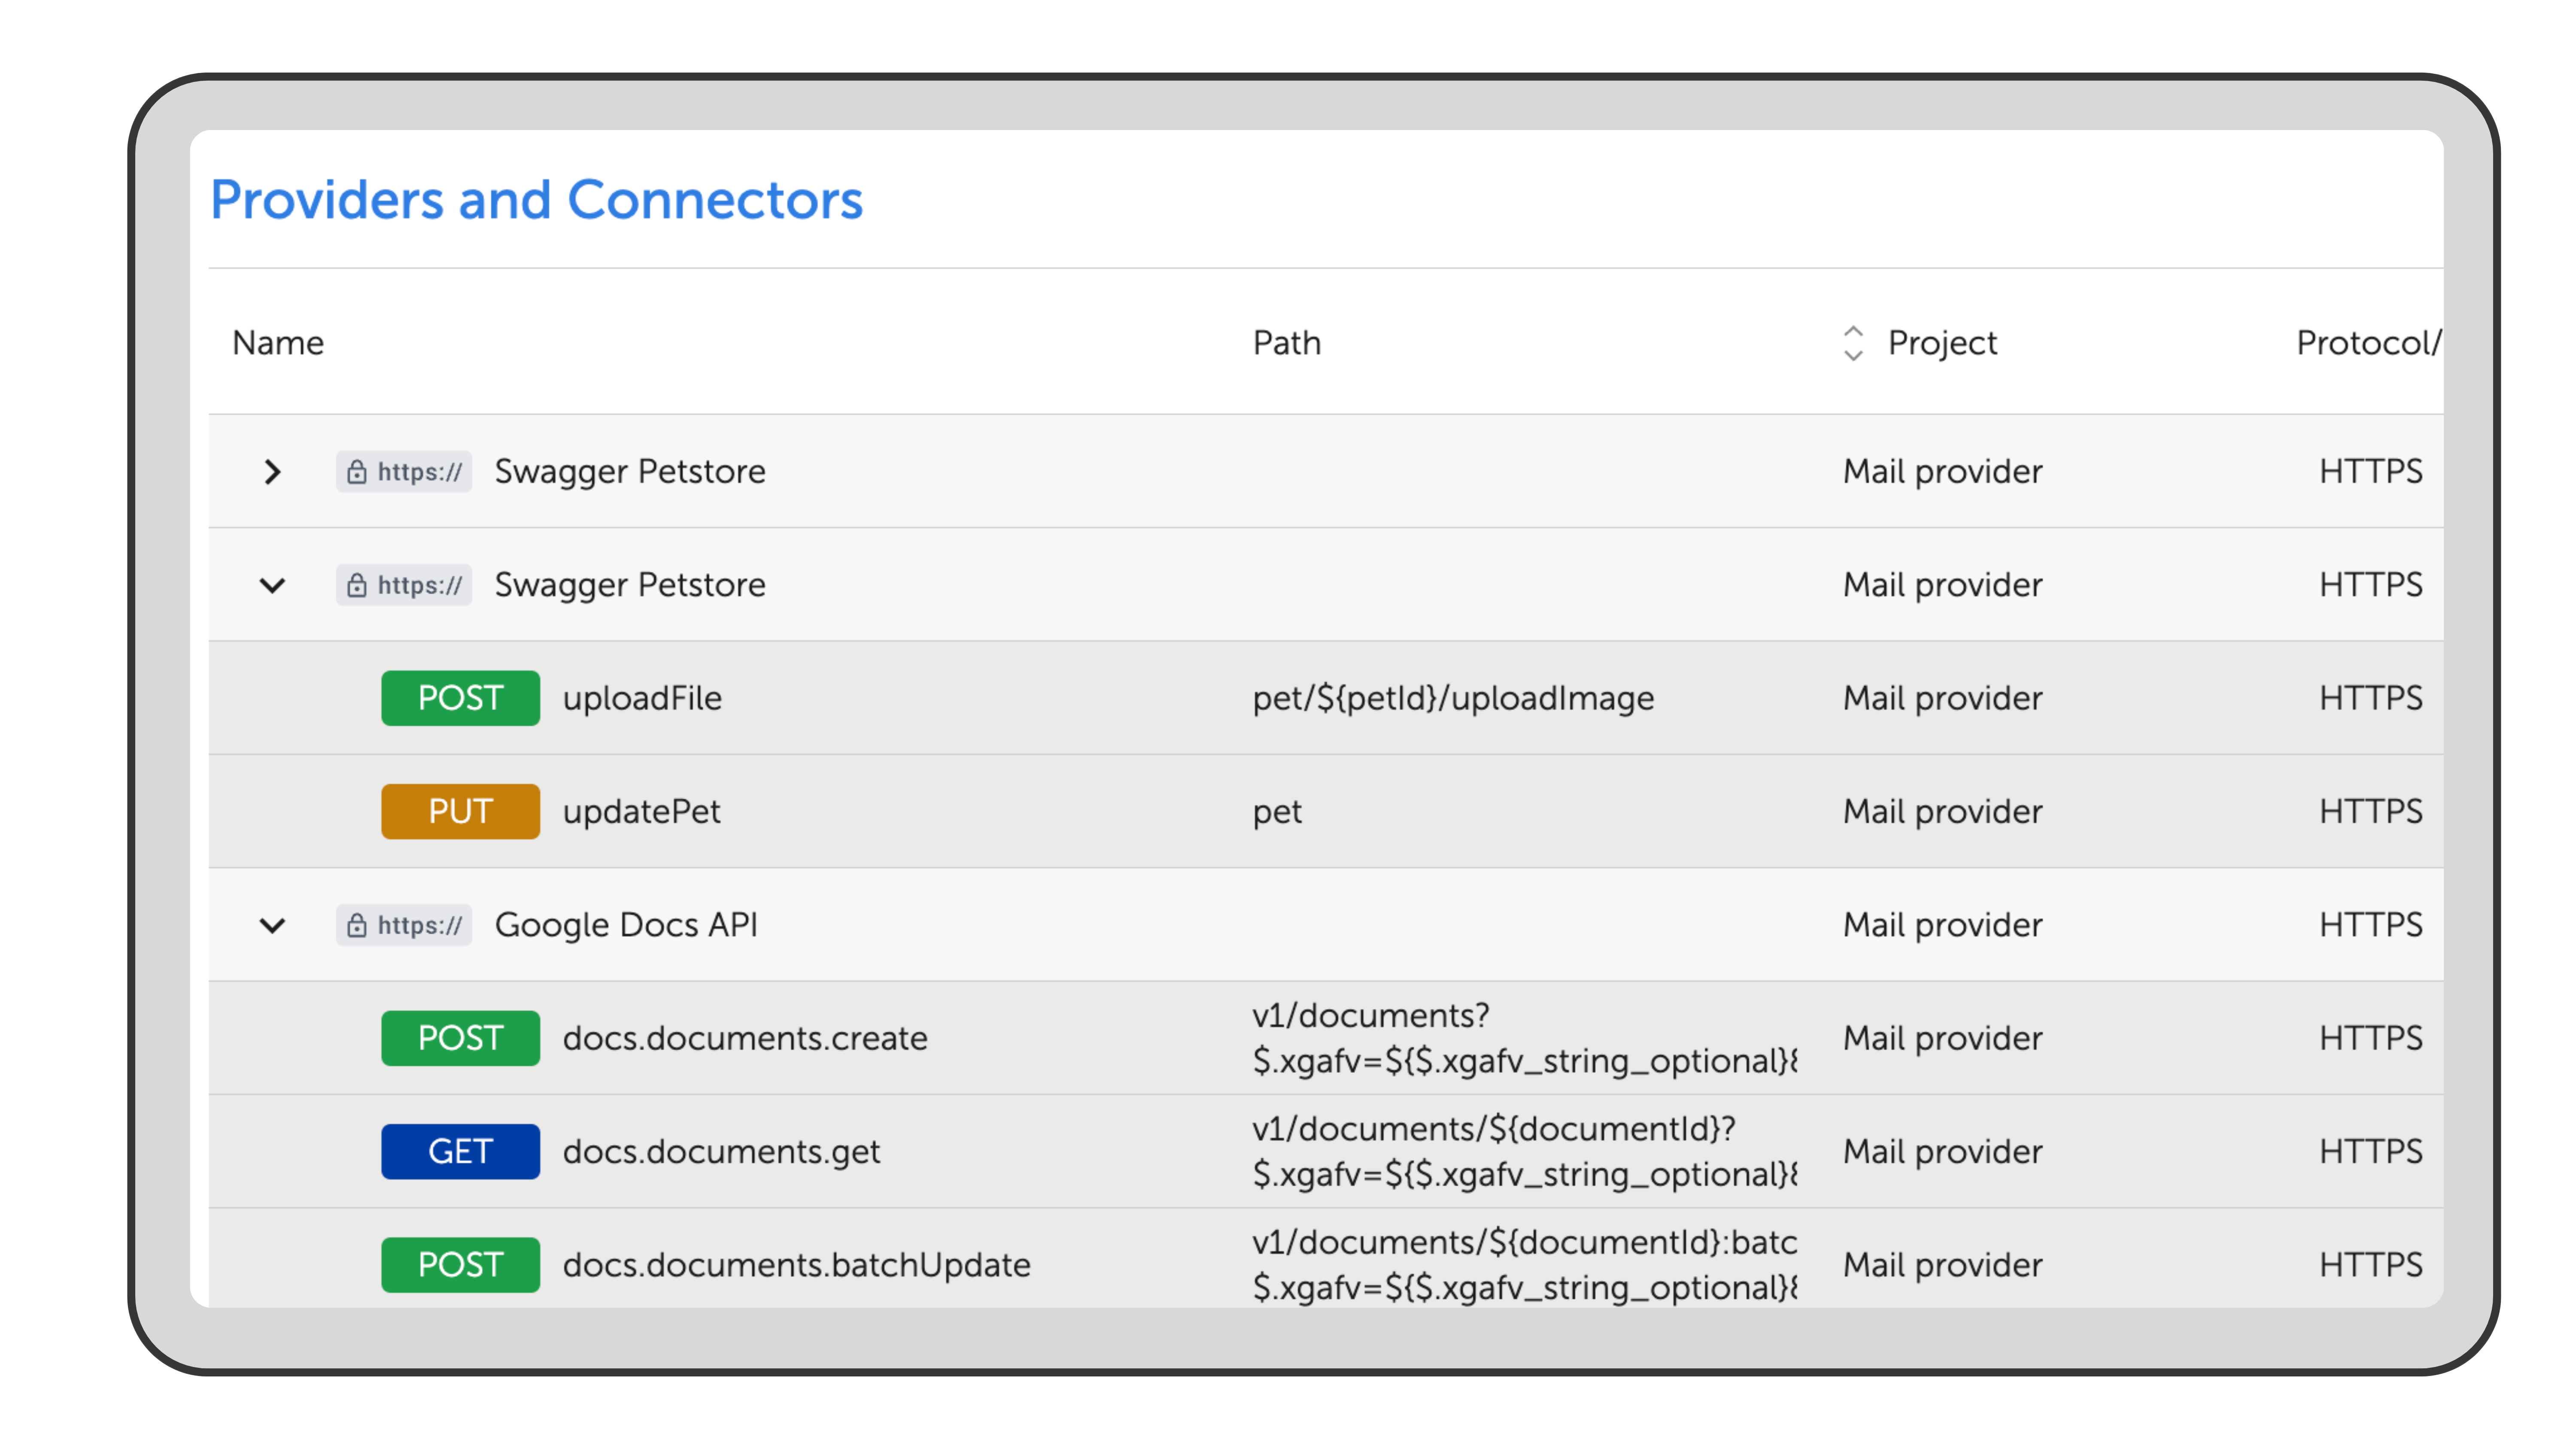Click the https:// badge on the first Swagger Petstore
The height and width of the screenshot is (1449, 2576).
403,471
